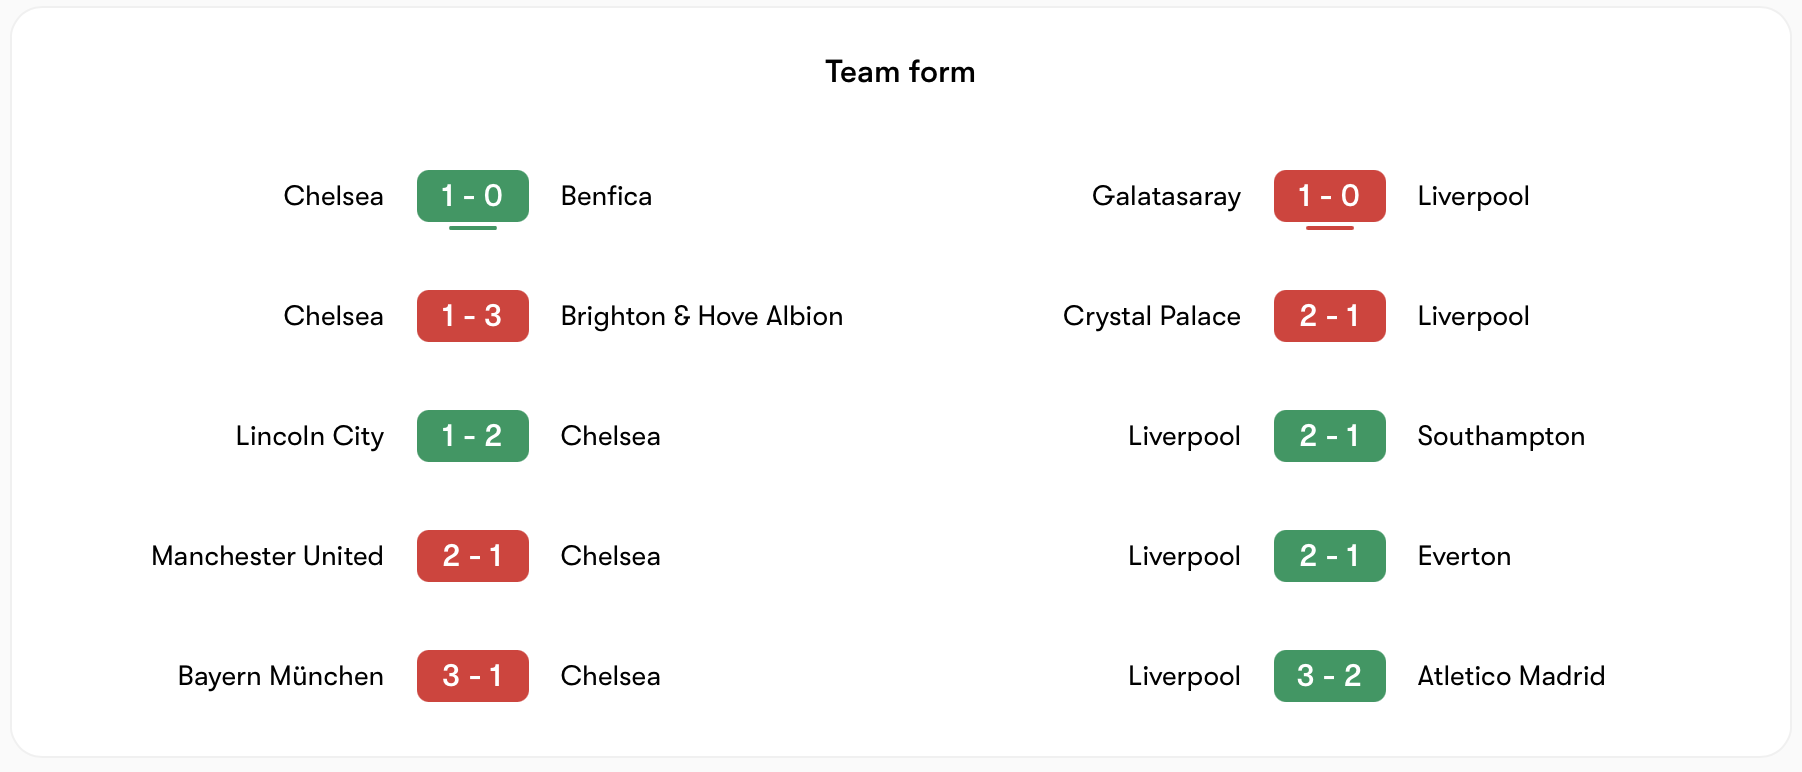Open the Southampton team link
This screenshot has height=772, width=1802.
click(1501, 436)
